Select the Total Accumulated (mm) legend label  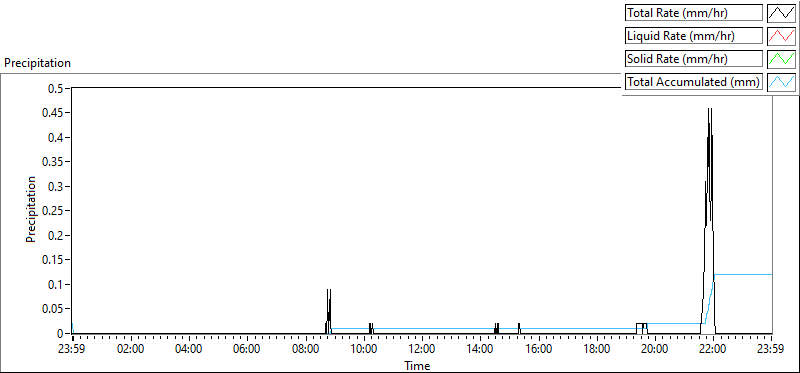(x=694, y=82)
